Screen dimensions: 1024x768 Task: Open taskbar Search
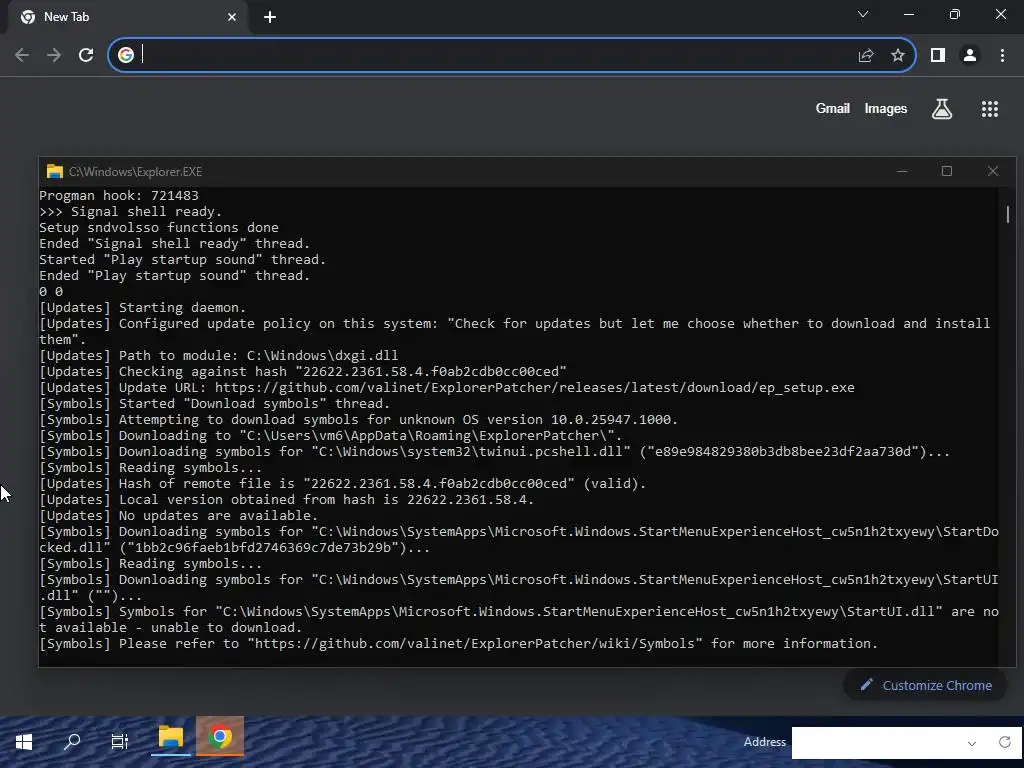72,741
